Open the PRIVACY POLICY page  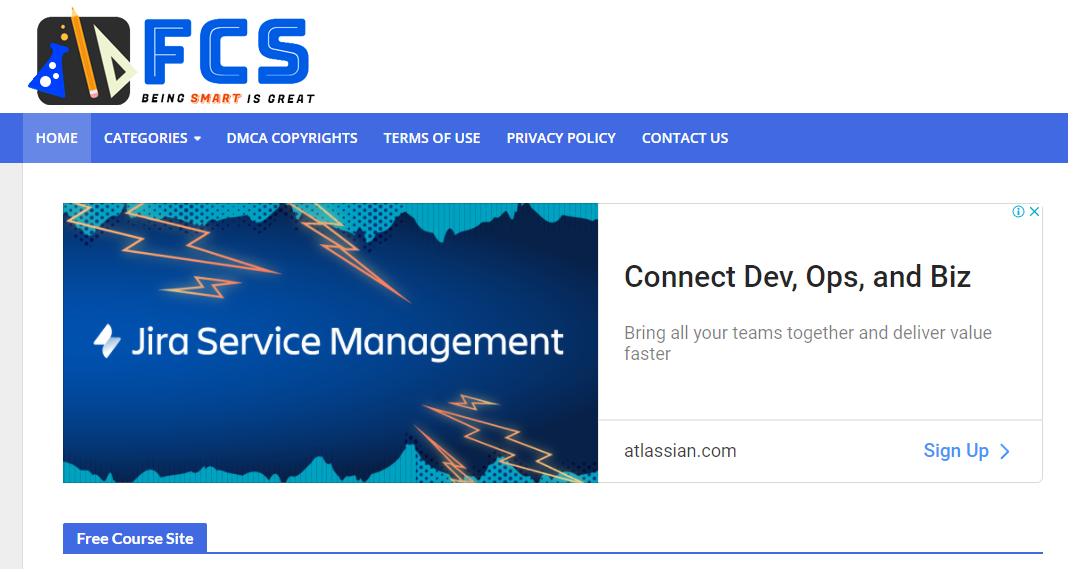561,138
